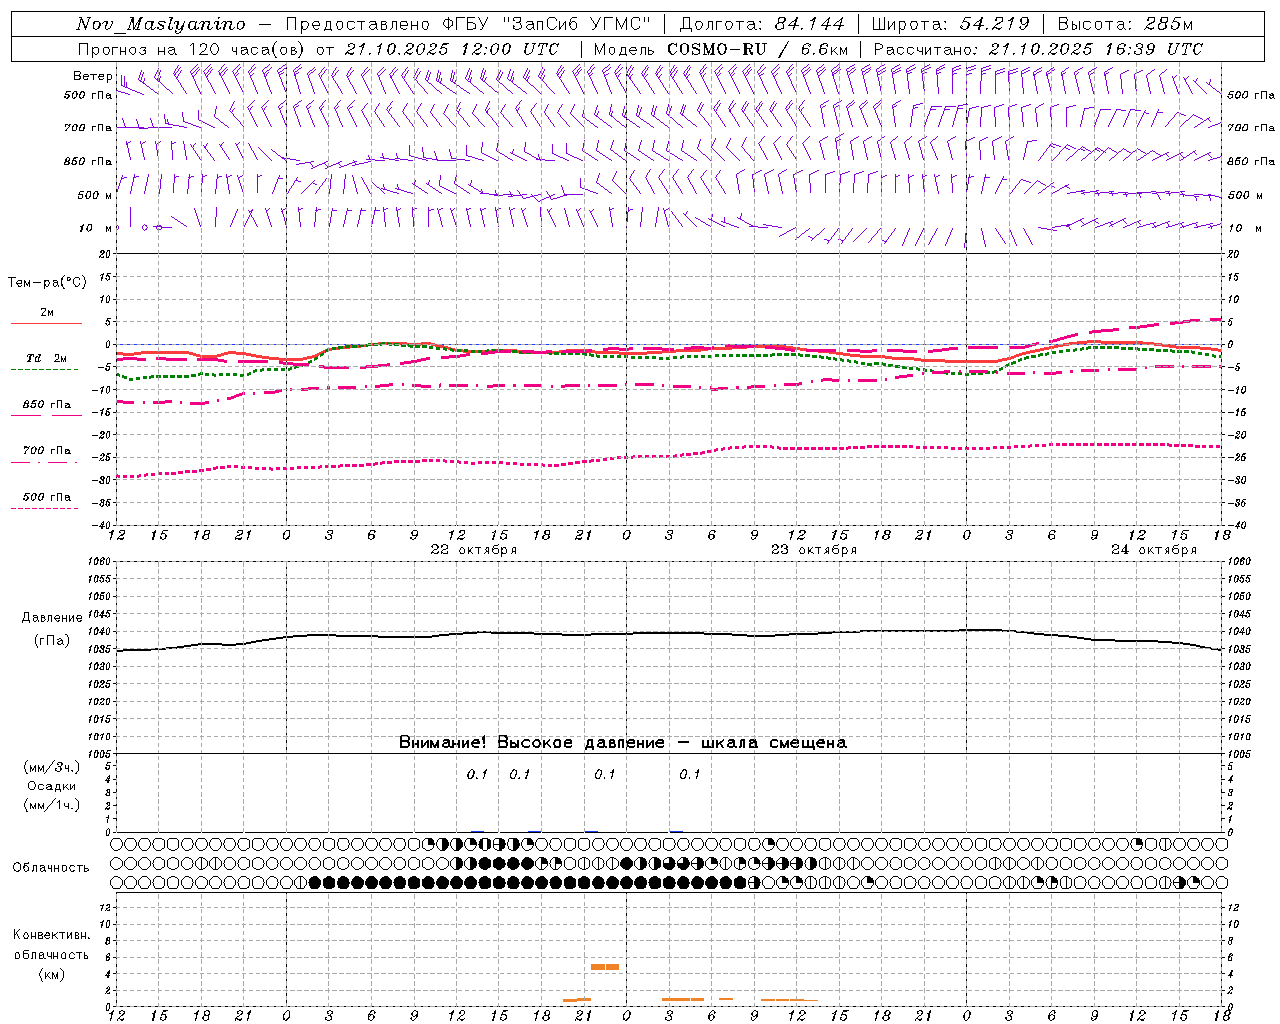Click the (гПа) unit label under Давление
Image resolution: width=1280 pixels, height=1024 pixels.
click(52, 641)
